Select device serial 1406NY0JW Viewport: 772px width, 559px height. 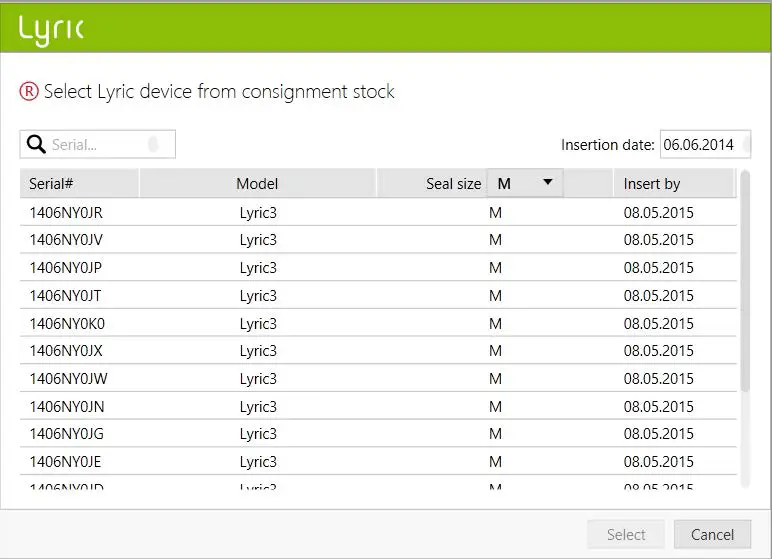[x=68, y=379]
